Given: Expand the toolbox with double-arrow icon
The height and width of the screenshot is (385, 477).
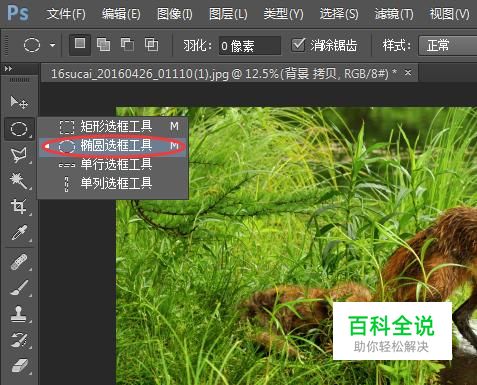Looking at the screenshot, I should tap(9, 69).
